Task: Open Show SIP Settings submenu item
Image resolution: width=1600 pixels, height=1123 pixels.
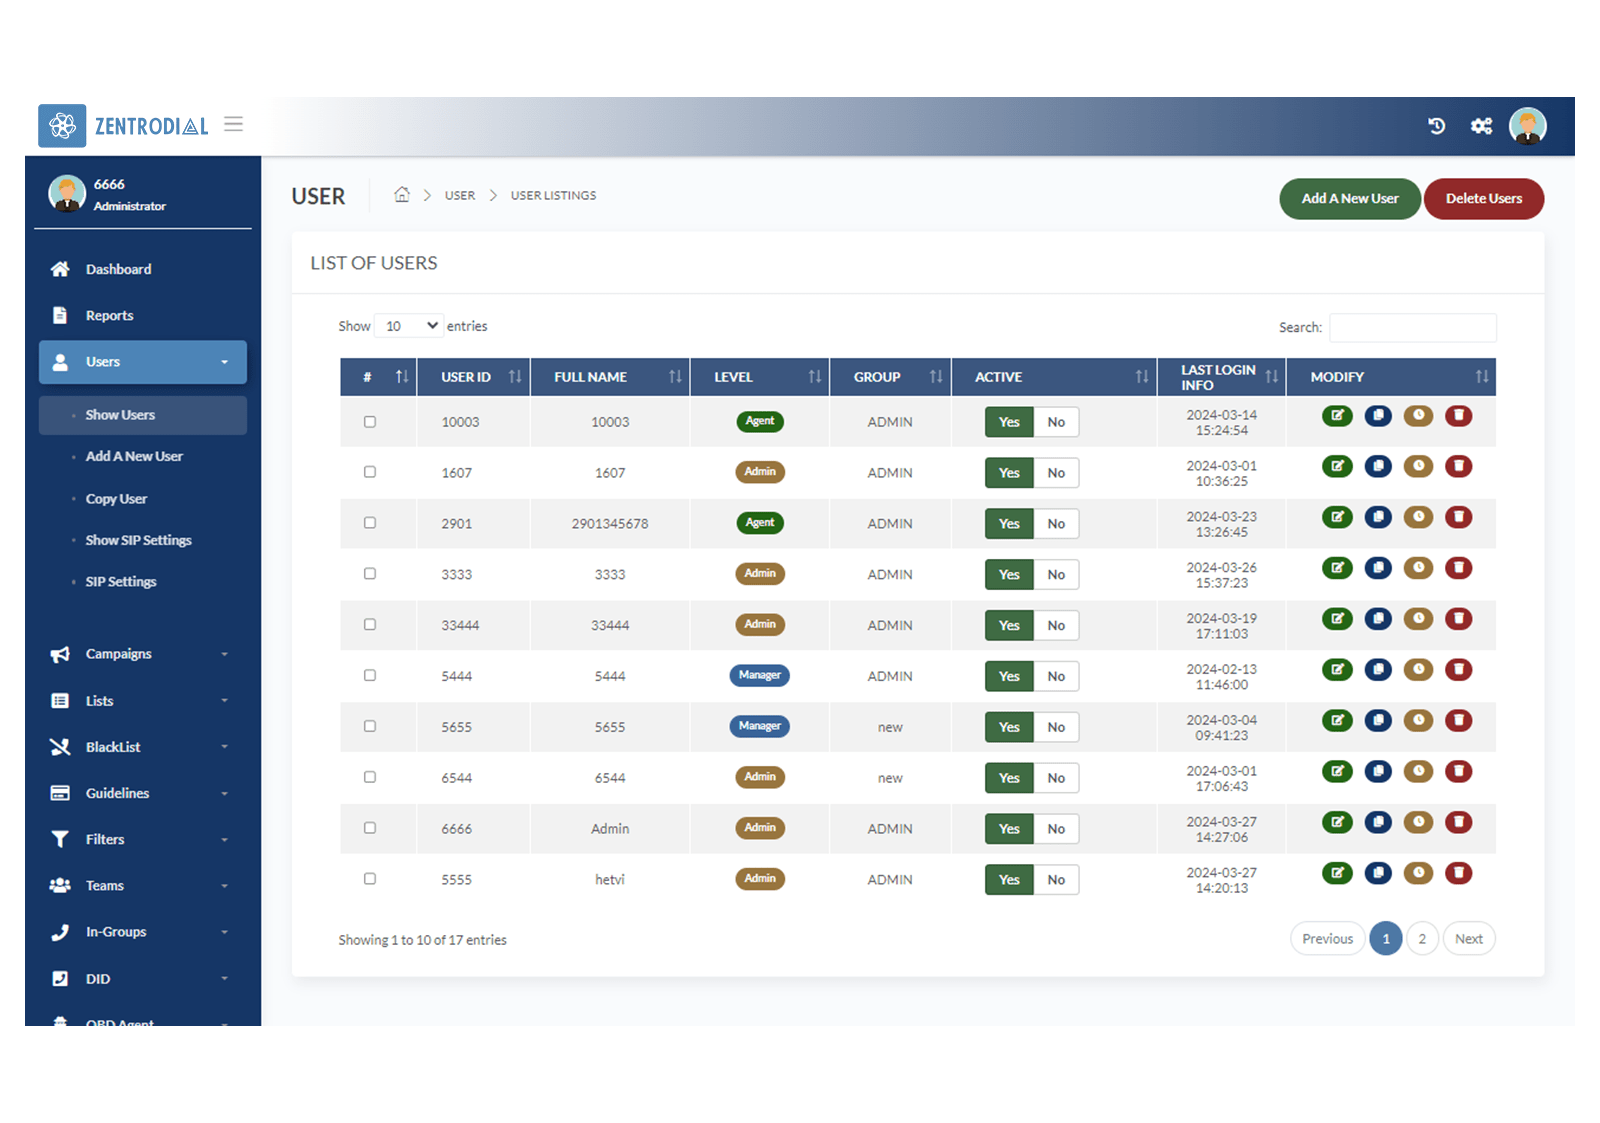Action: coord(138,540)
